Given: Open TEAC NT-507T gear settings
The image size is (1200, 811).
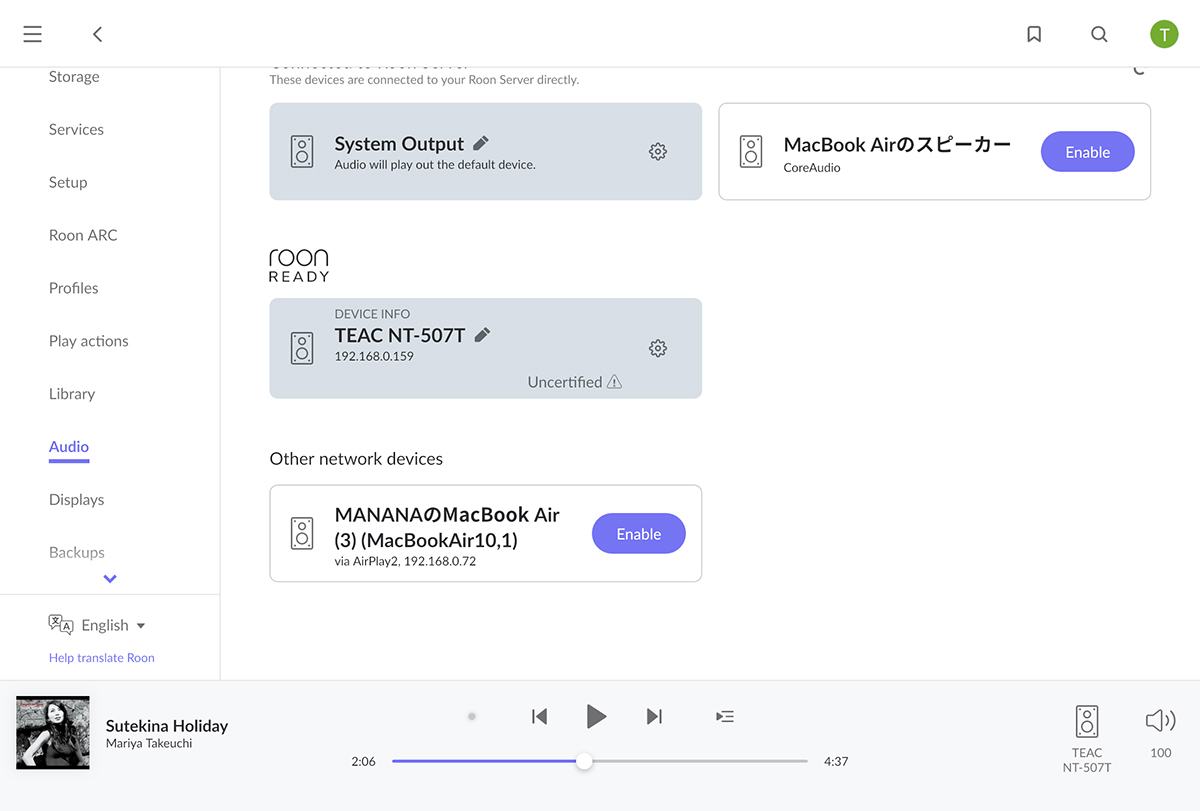Looking at the screenshot, I should click(x=657, y=348).
